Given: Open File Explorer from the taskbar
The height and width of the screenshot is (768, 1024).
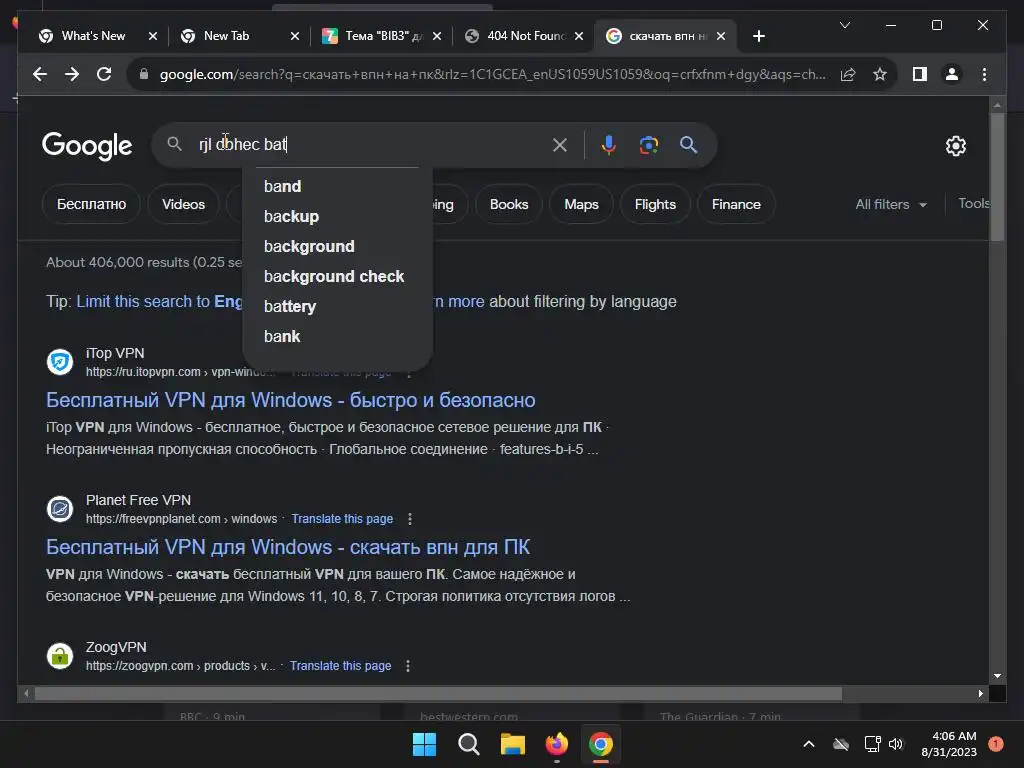Looking at the screenshot, I should click(x=513, y=744).
